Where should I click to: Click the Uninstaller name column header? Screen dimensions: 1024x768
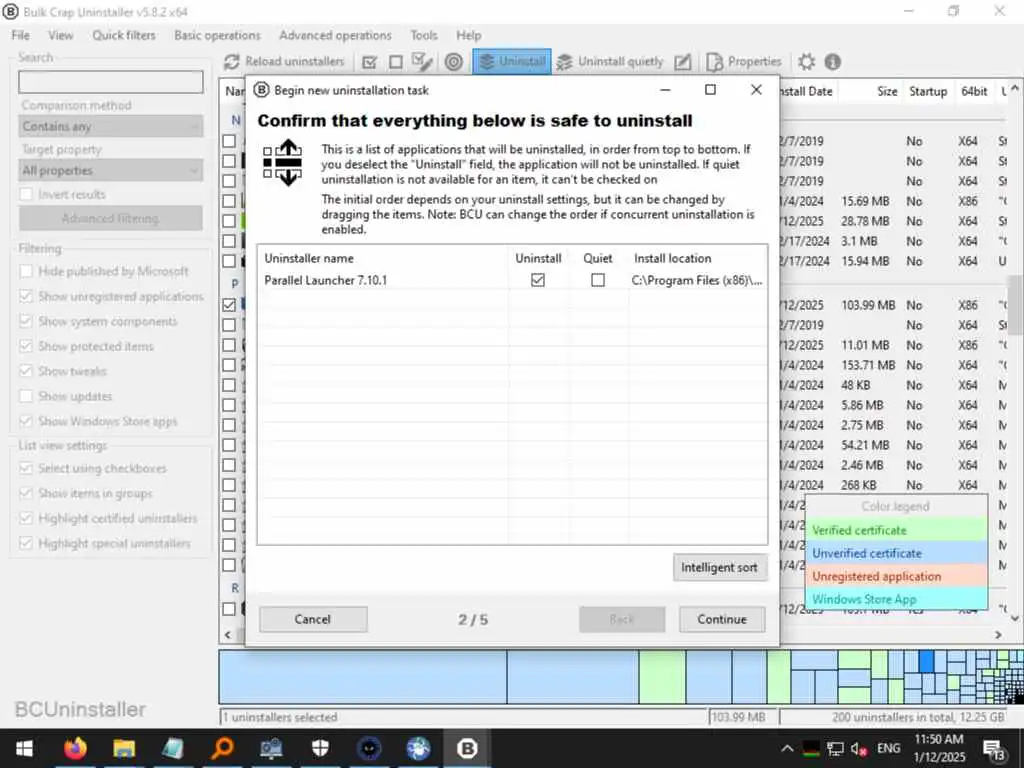tap(383, 258)
